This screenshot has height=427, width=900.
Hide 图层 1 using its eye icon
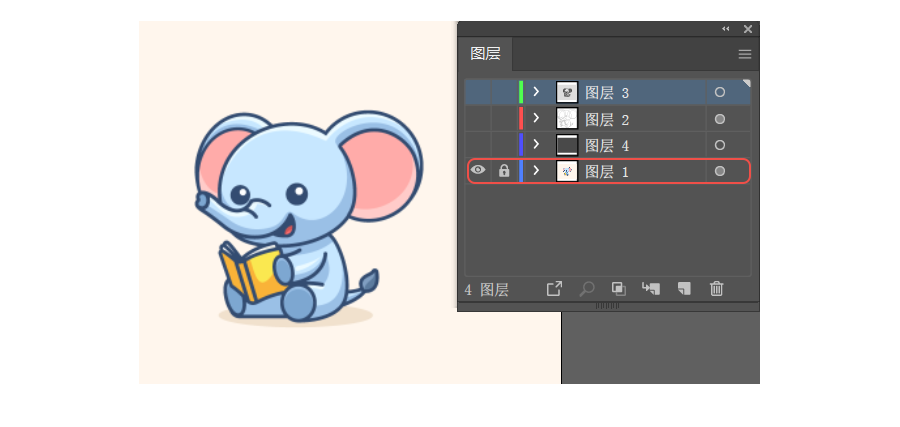click(x=478, y=170)
